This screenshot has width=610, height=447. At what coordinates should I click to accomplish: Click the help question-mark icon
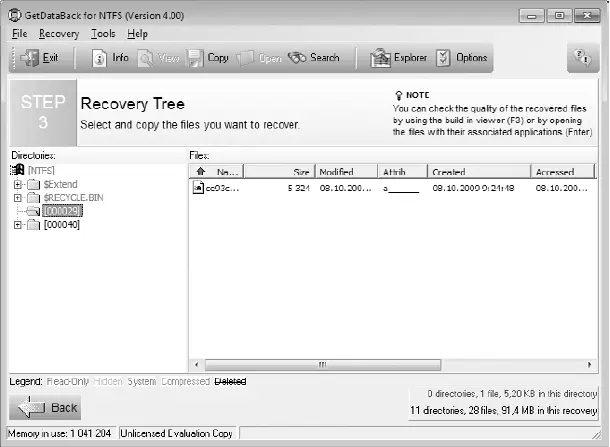click(x=582, y=58)
